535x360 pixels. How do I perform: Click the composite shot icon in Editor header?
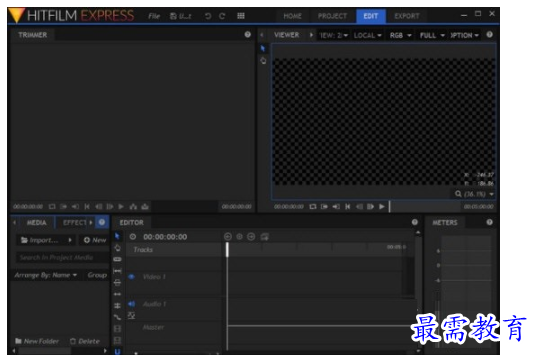coord(264,236)
